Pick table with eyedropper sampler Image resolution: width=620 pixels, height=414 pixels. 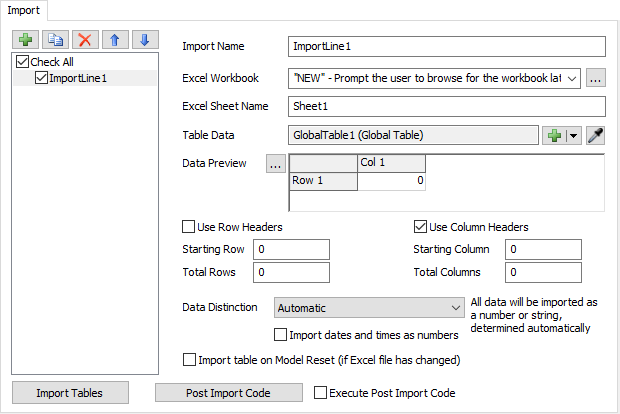(x=596, y=135)
